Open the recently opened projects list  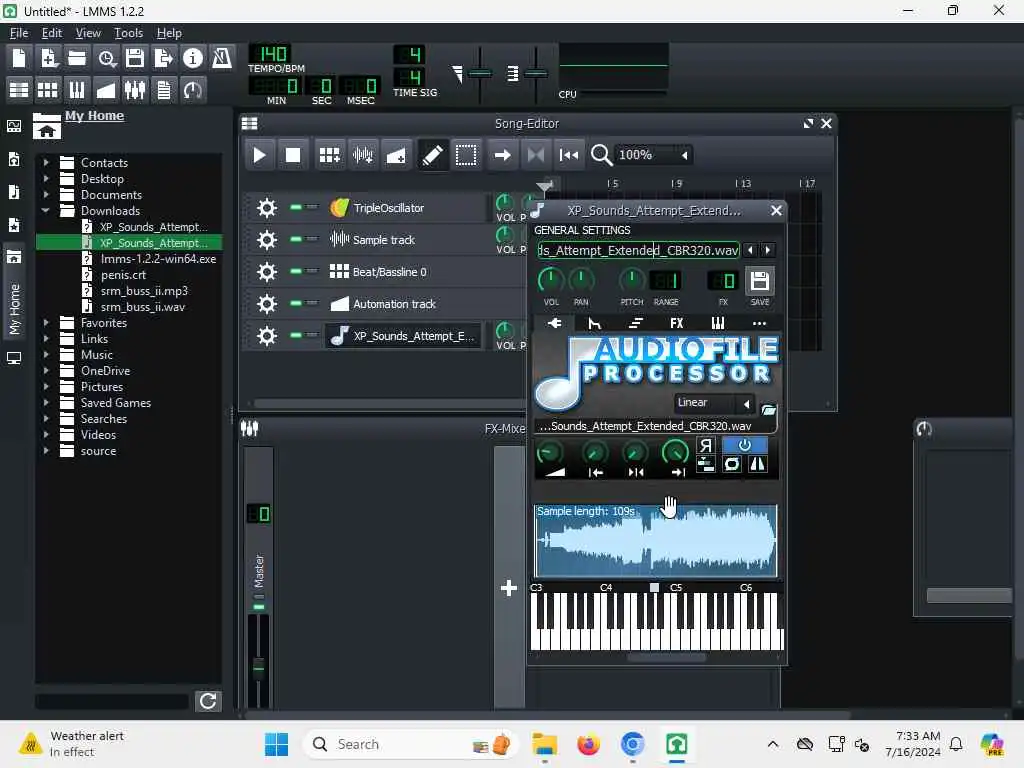pyautogui.click(x=106, y=59)
